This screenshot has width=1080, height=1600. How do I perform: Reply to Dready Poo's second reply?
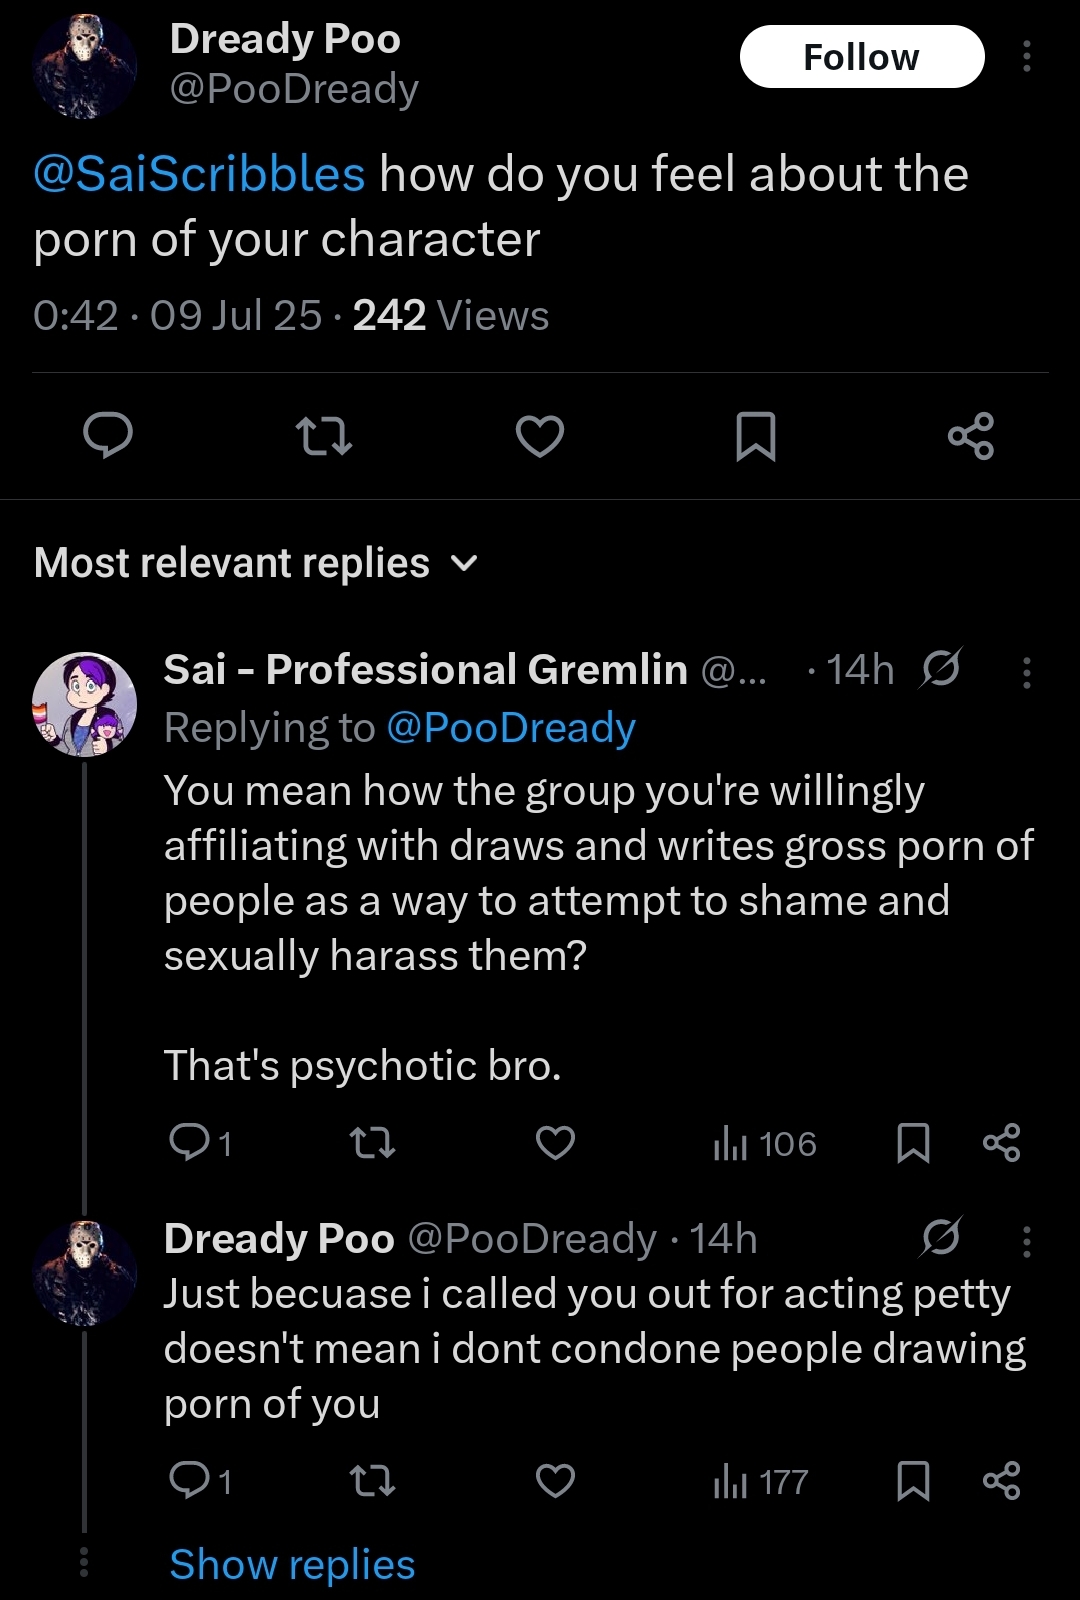pos(201,1481)
